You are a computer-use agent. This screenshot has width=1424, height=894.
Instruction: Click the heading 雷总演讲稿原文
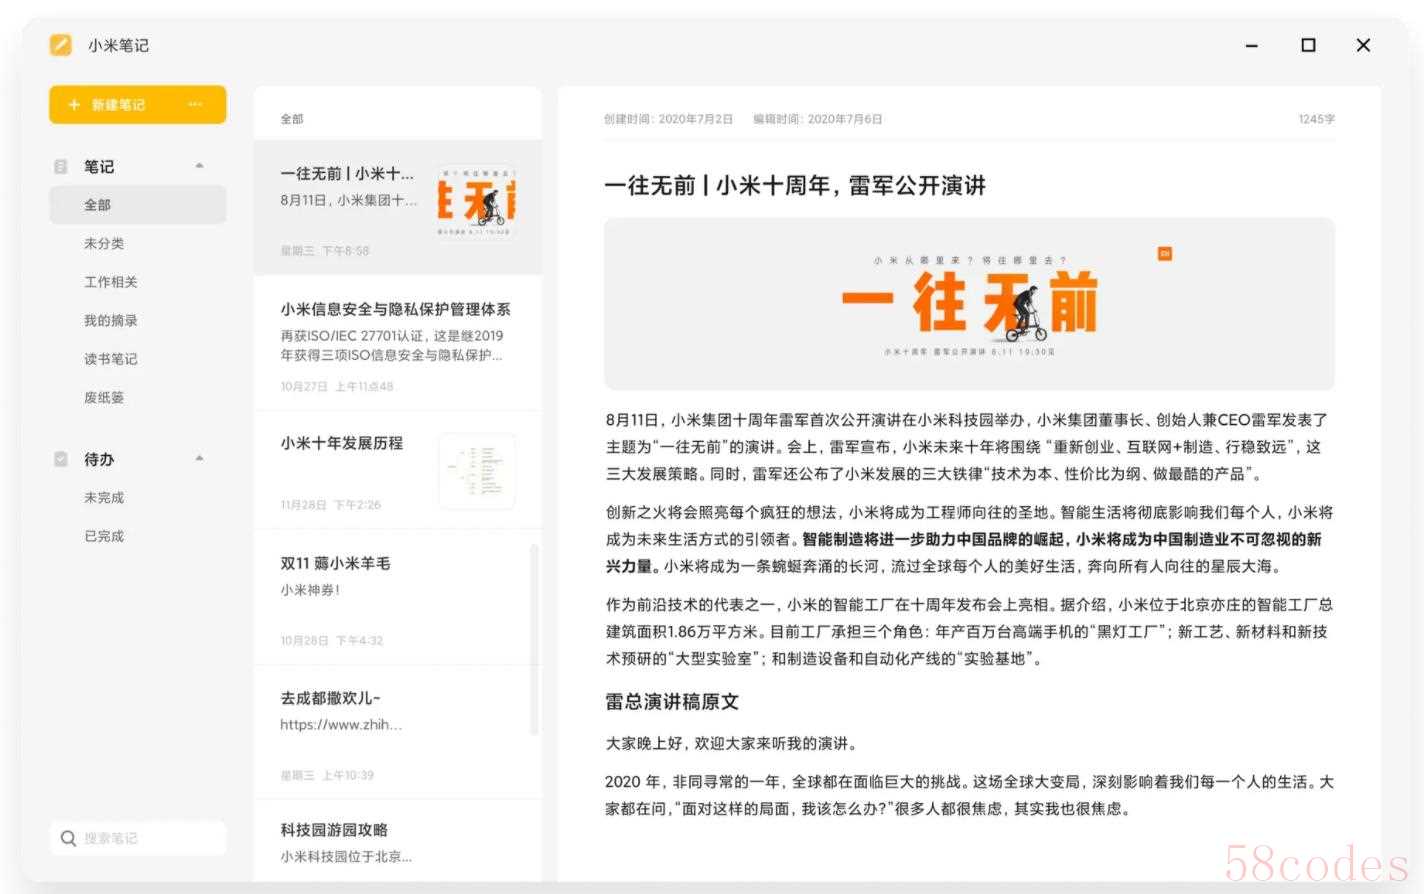672,702
